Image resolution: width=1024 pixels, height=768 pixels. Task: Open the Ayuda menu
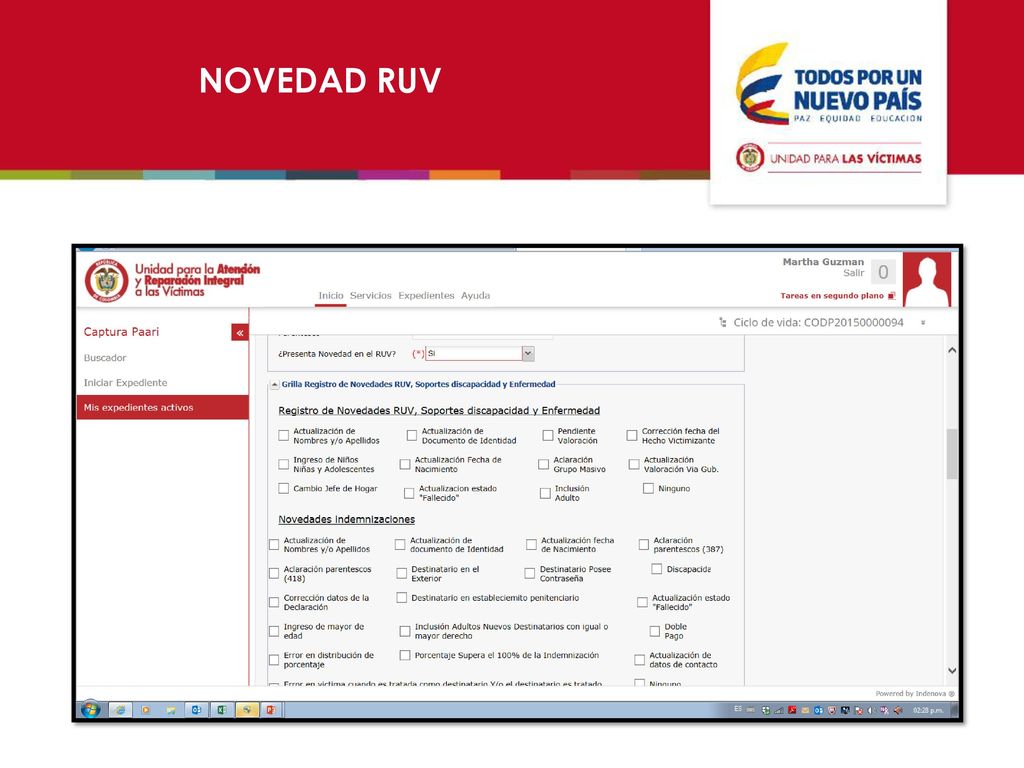coord(475,296)
